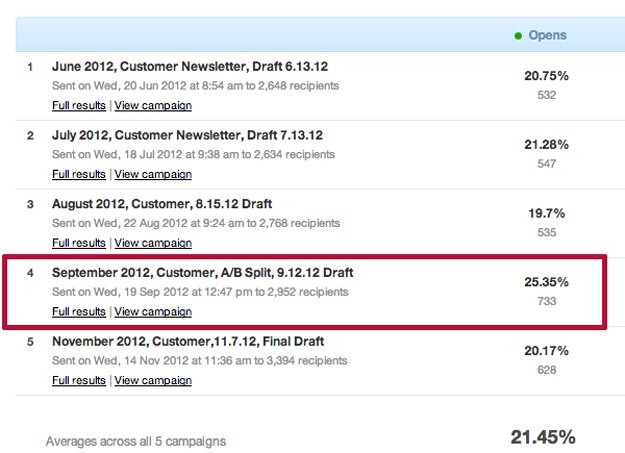
Task: Click row number 4 of September campaign
Action: coord(30,273)
